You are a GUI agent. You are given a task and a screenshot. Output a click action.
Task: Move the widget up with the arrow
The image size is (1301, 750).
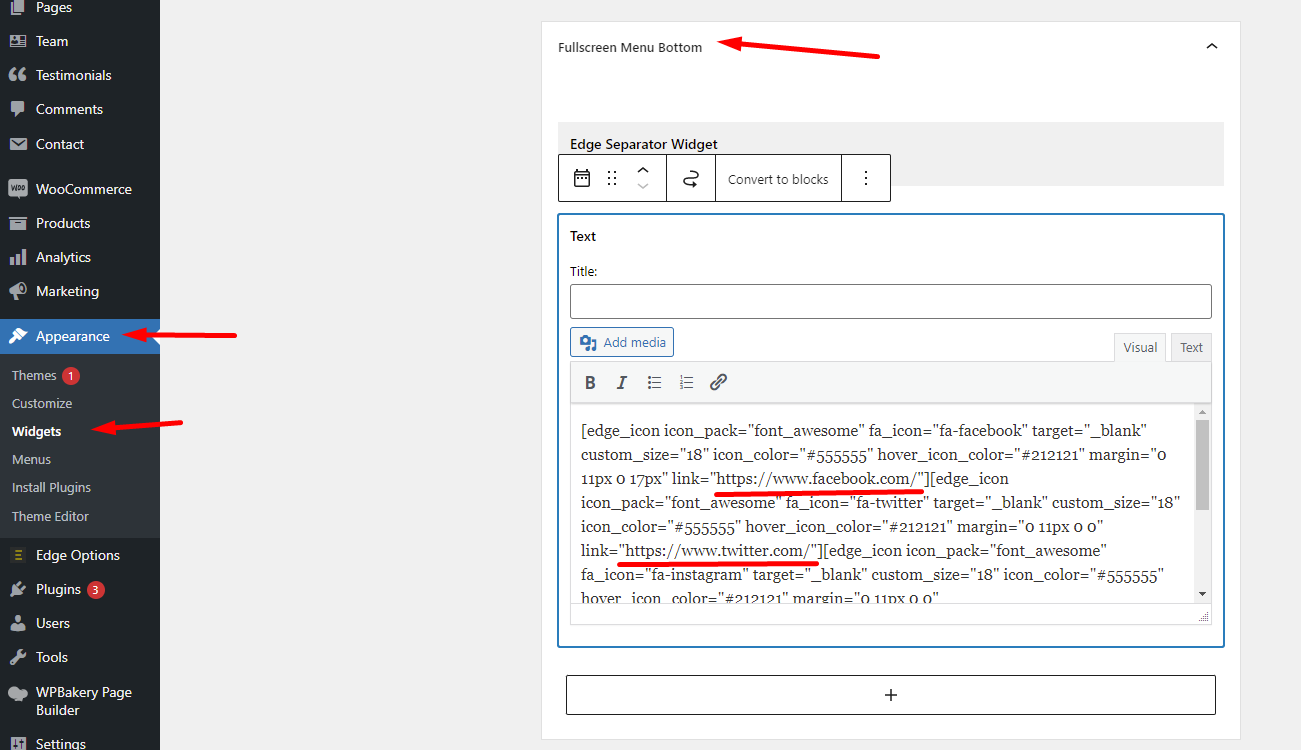point(643,170)
